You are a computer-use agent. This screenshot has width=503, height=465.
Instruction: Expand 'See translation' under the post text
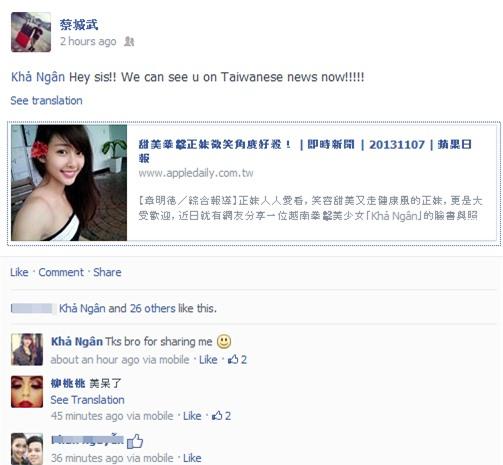[46, 100]
